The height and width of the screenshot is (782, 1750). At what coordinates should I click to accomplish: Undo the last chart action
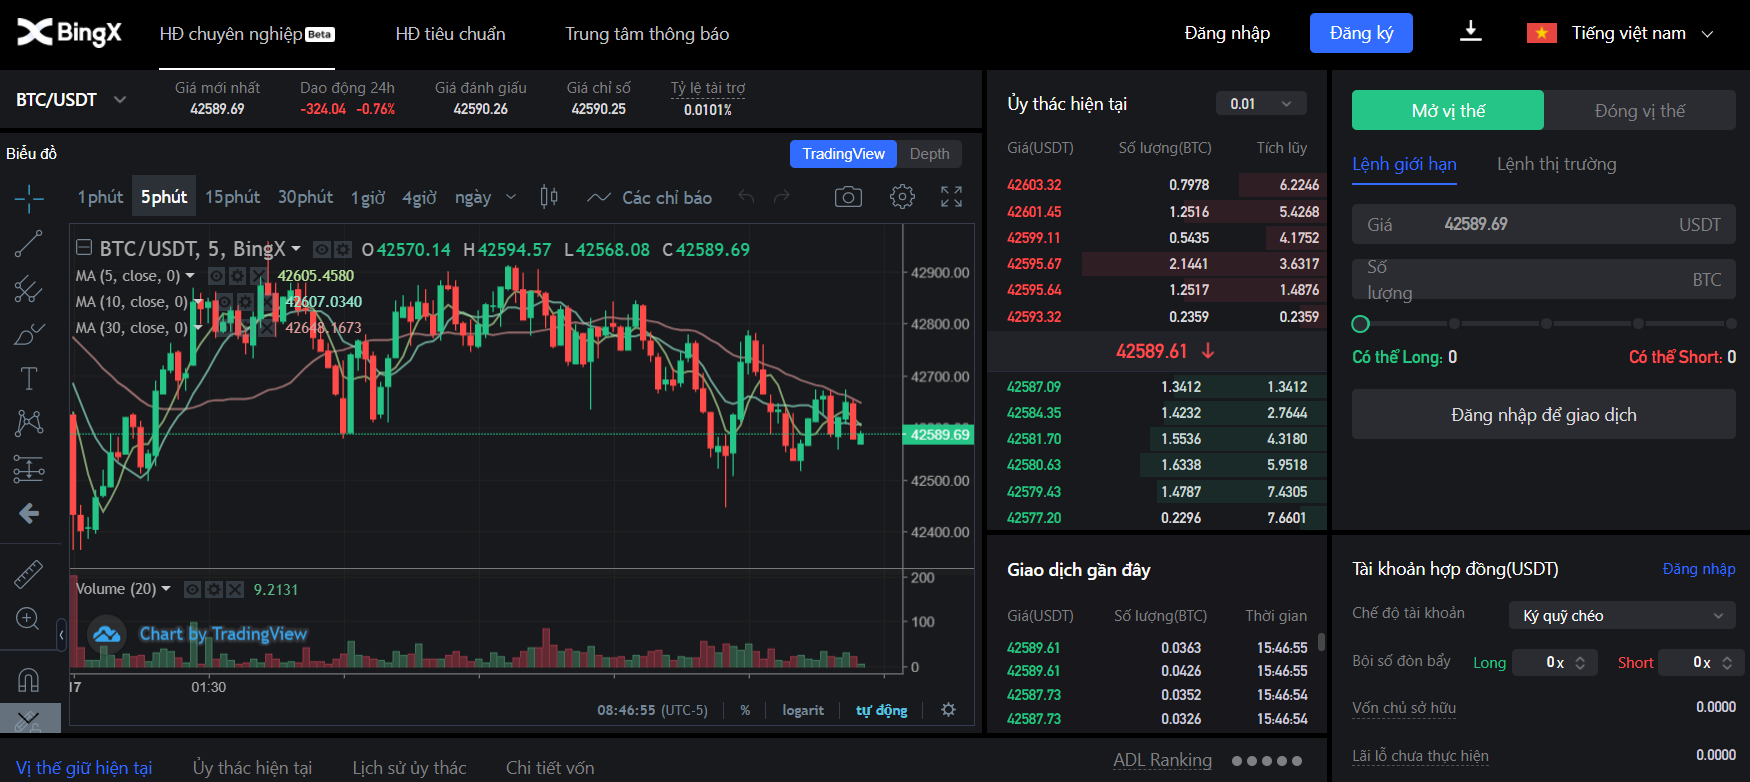pyautogui.click(x=746, y=197)
